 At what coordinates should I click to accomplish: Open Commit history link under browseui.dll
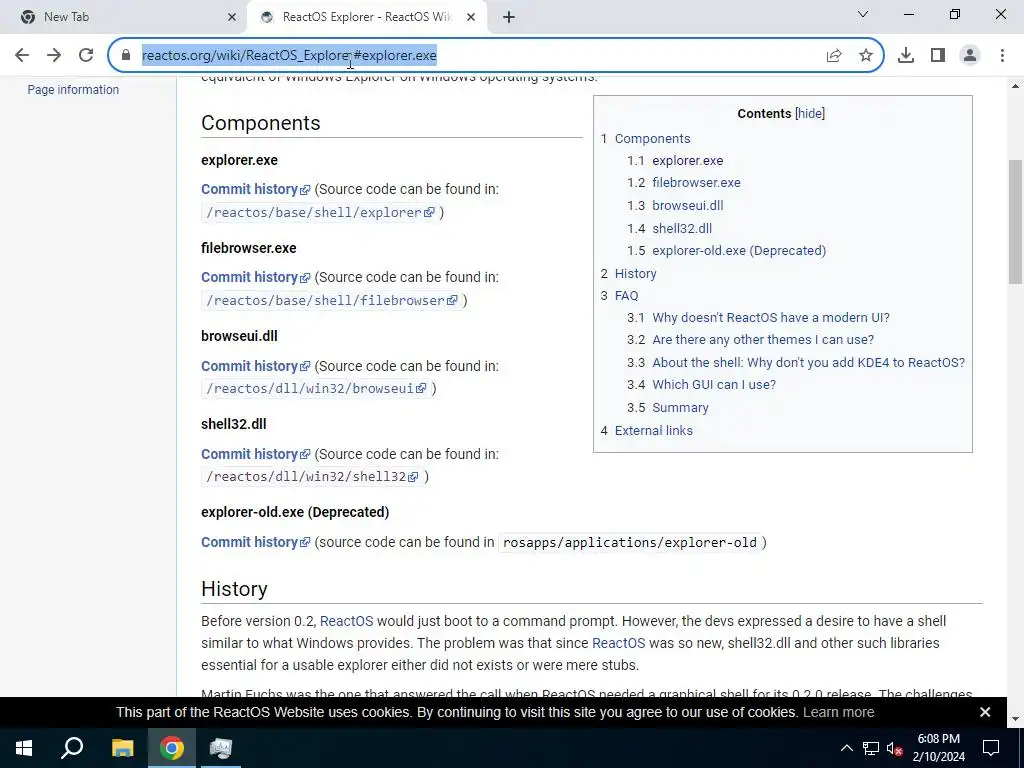click(x=255, y=366)
